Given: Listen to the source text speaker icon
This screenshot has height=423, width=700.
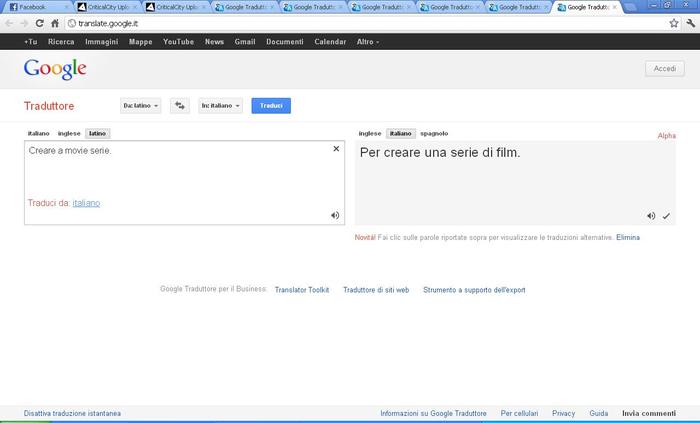Looking at the screenshot, I should pos(335,216).
